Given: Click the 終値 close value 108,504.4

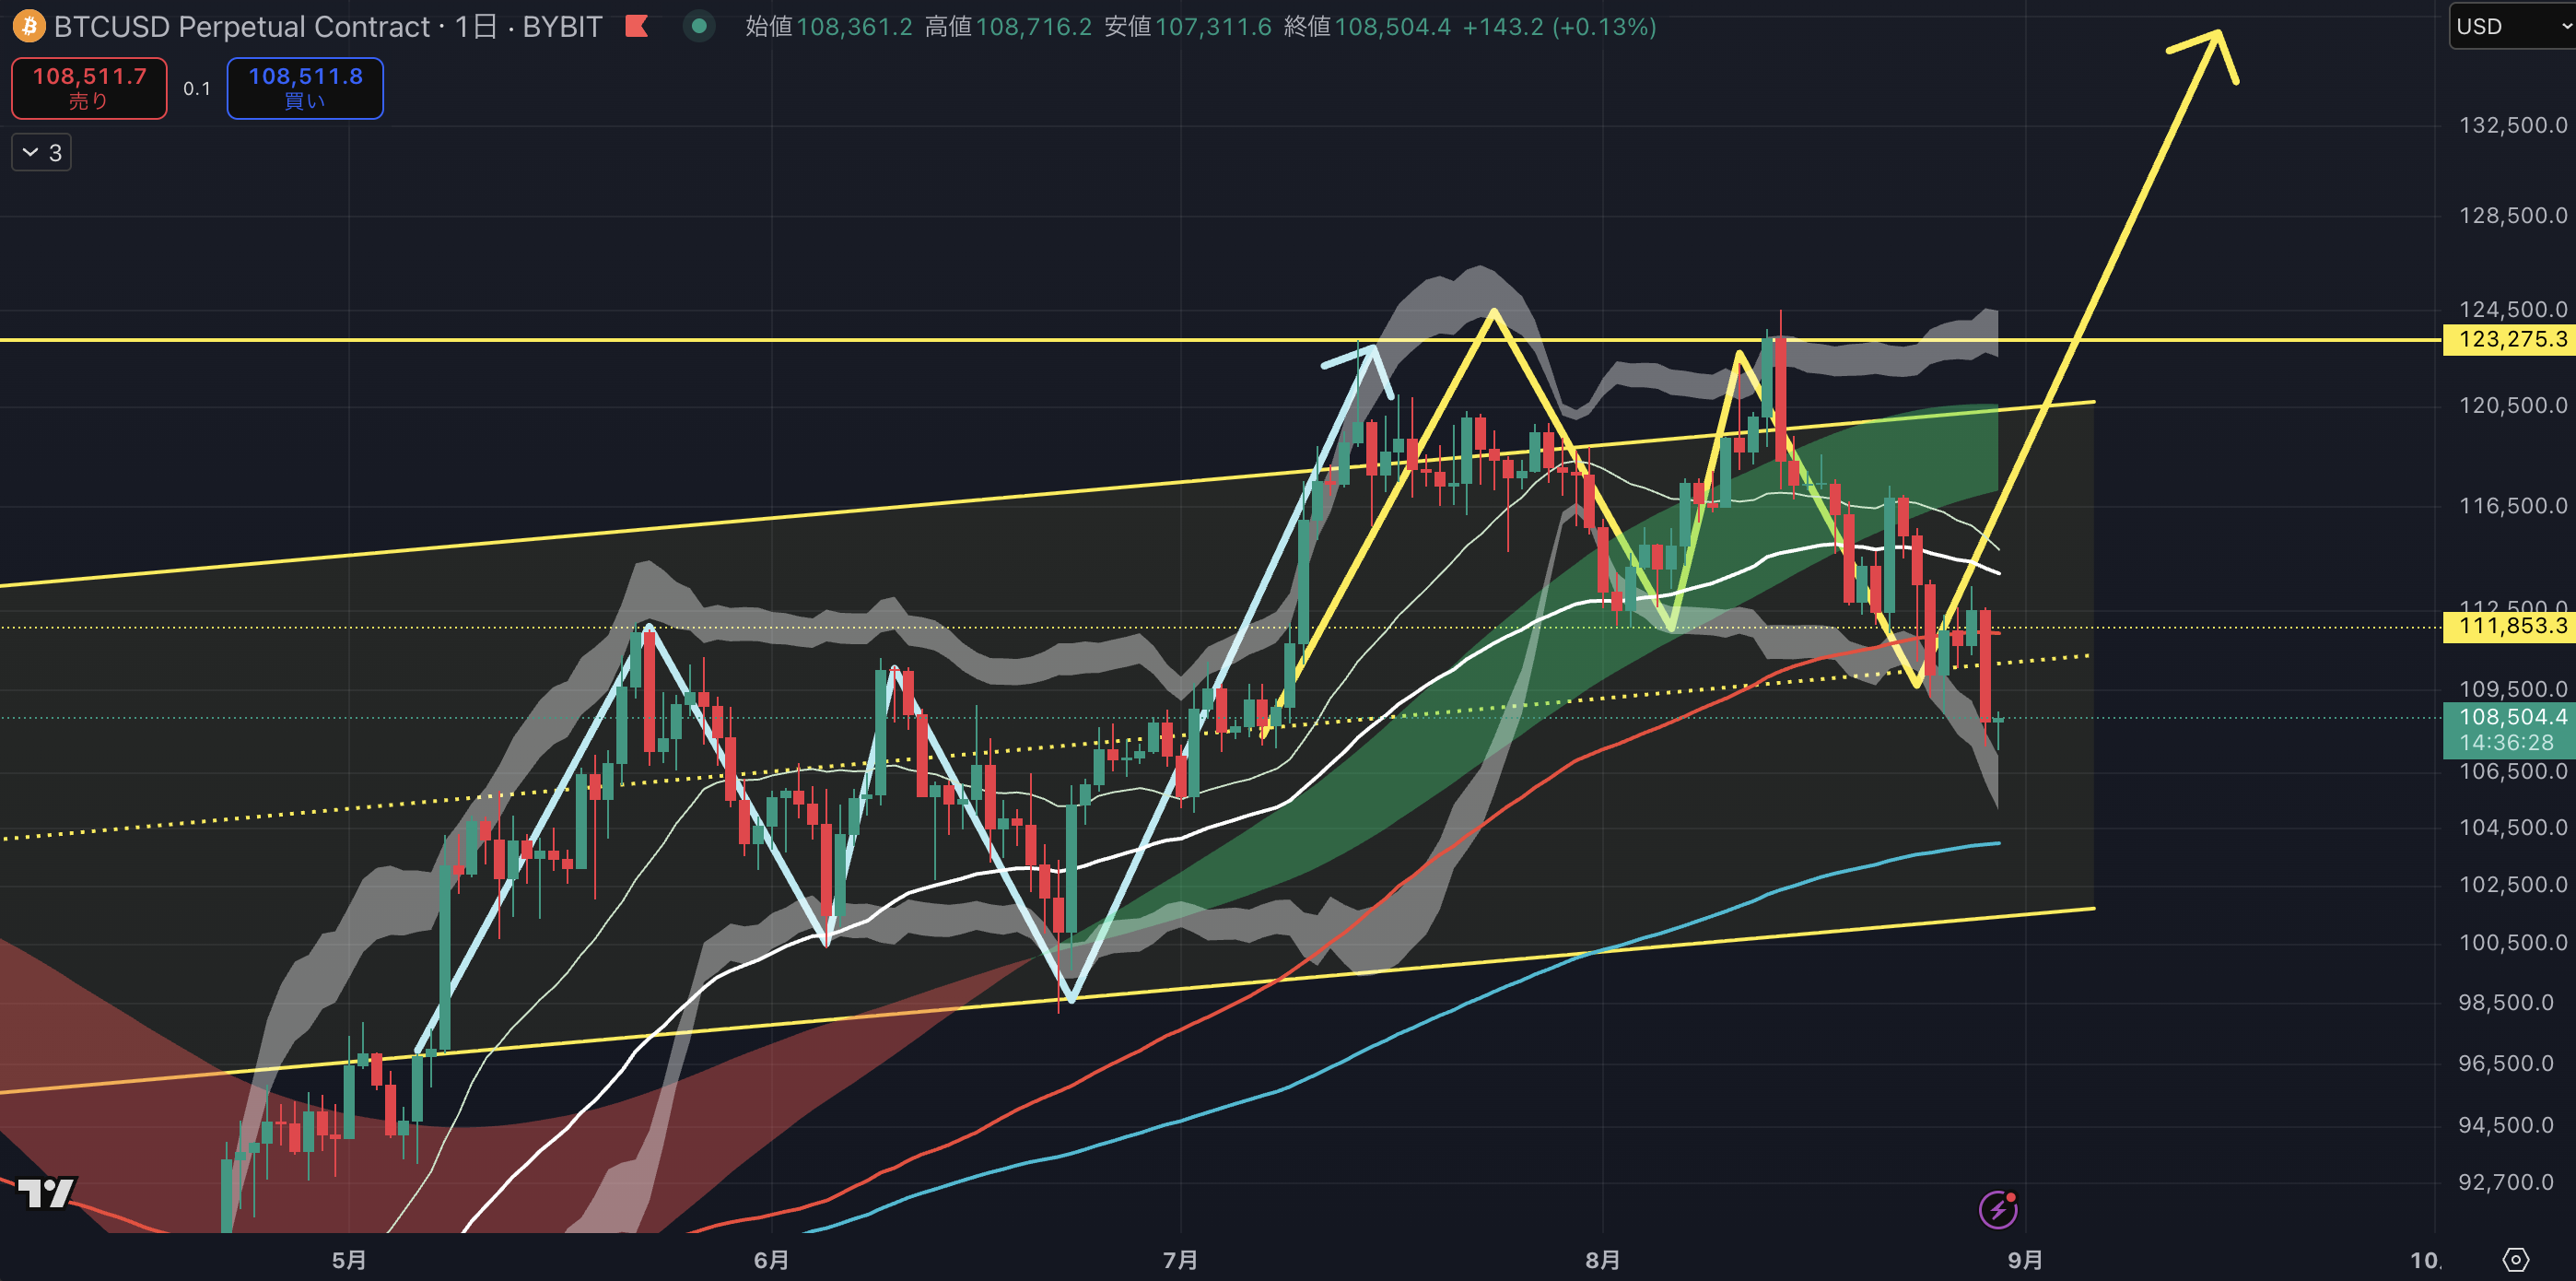Looking at the screenshot, I should (1393, 27).
